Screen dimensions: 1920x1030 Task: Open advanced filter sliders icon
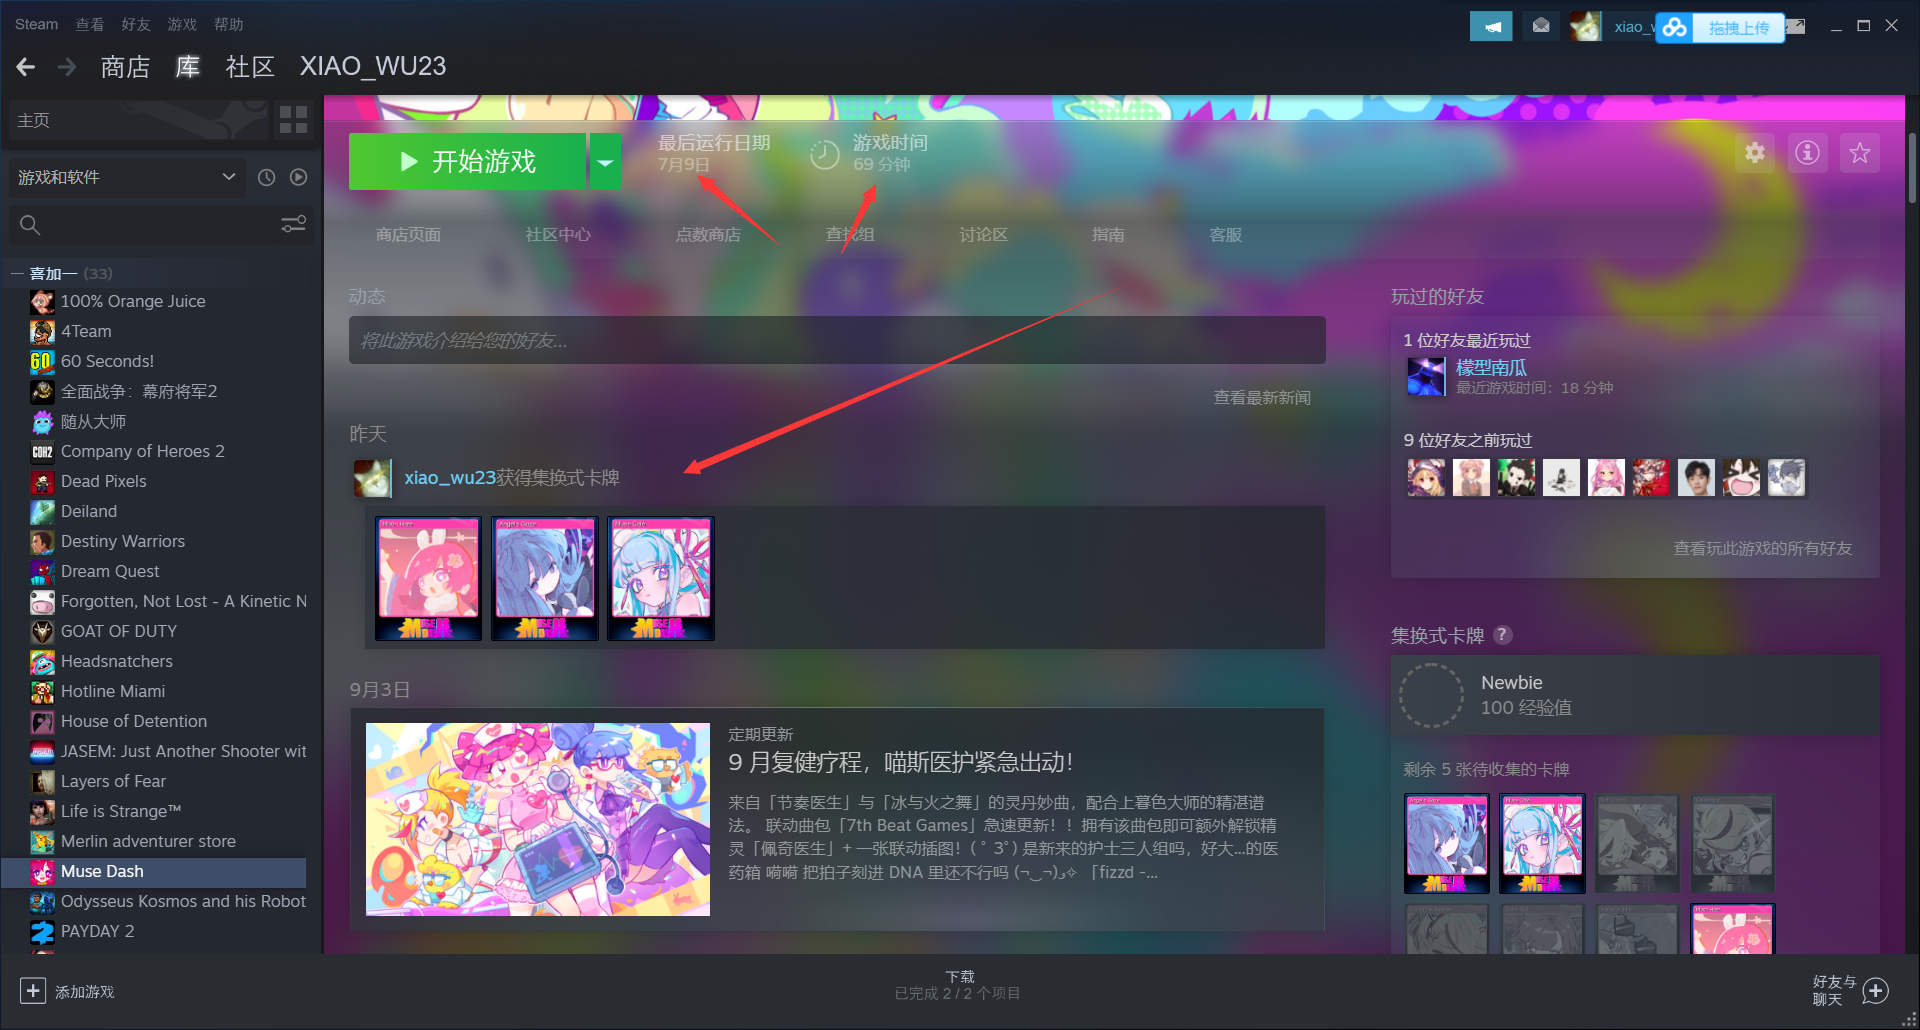coord(293,224)
